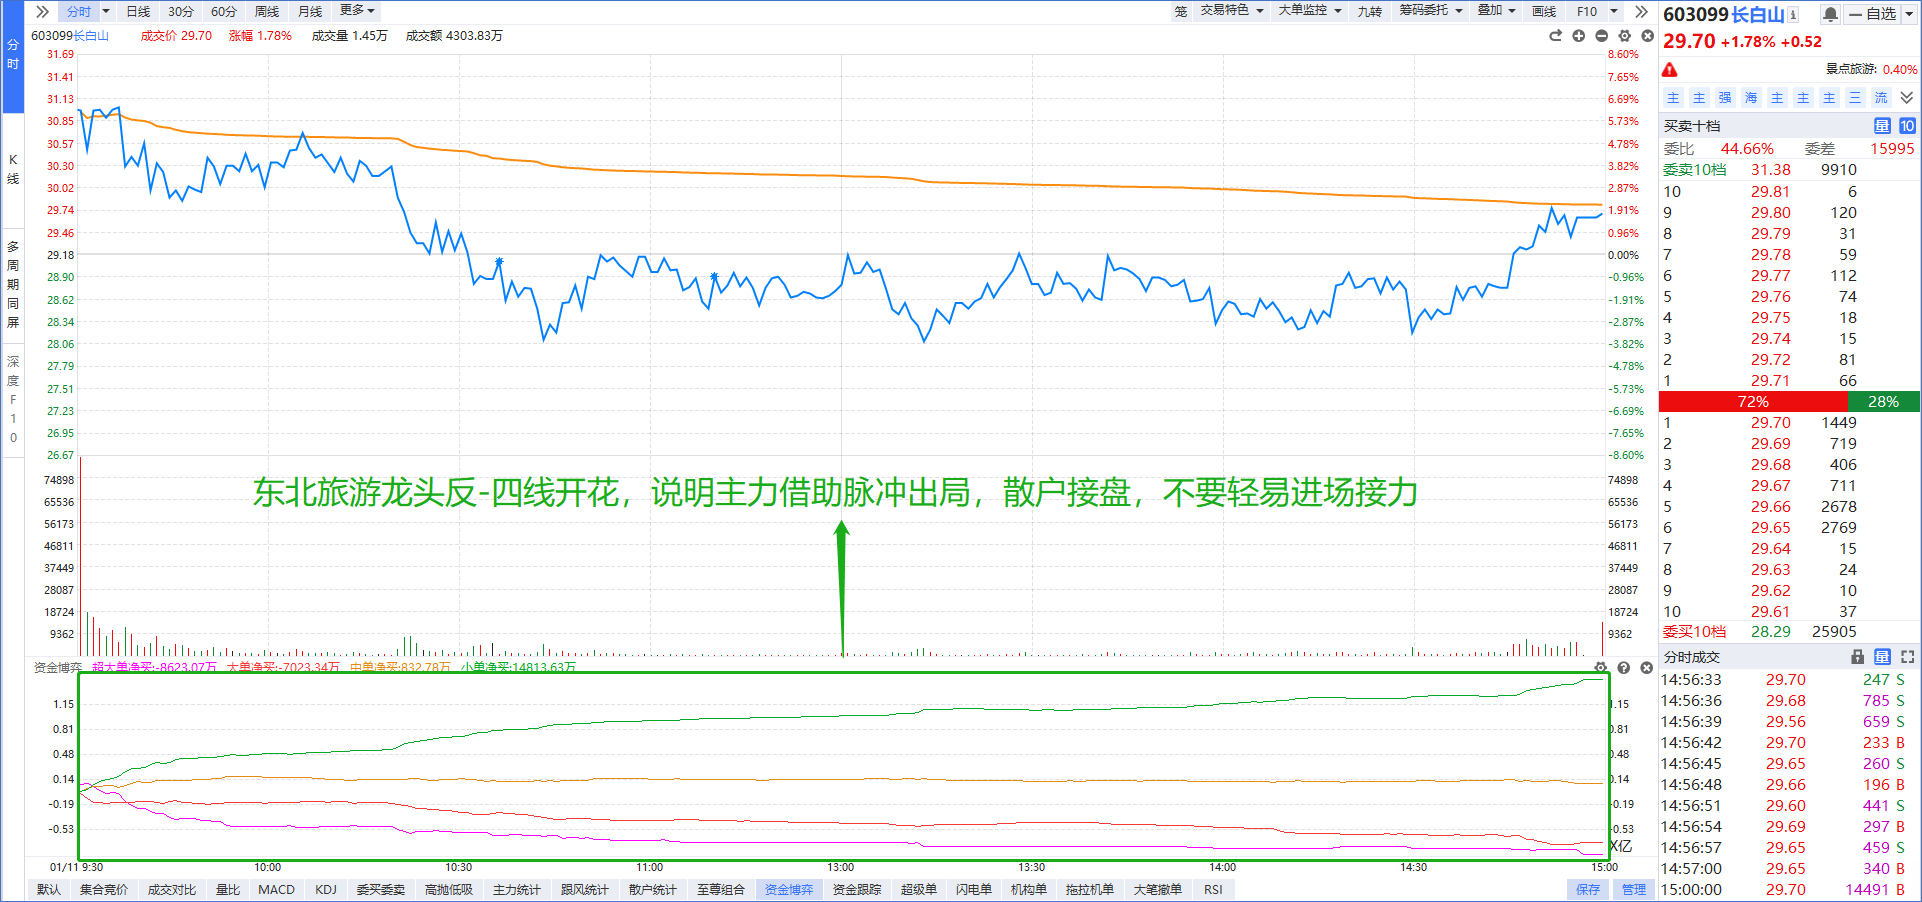This screenshot has width=1922, height=902.
Task: Switch to 30分 chart
Action: pos(181,12)
